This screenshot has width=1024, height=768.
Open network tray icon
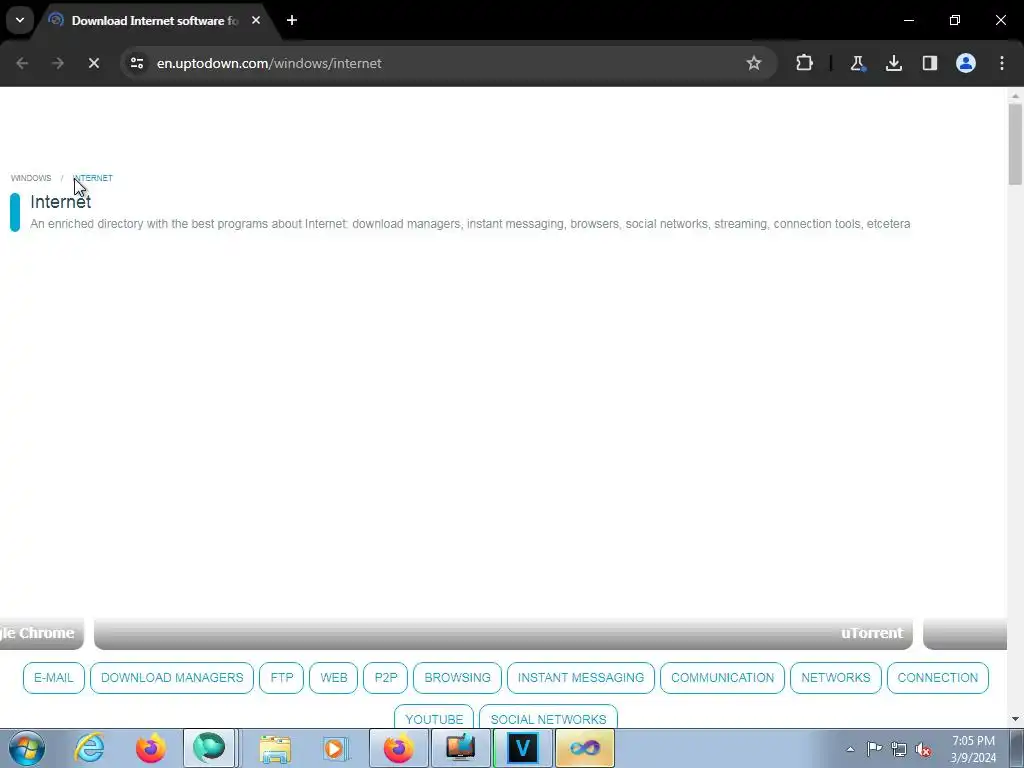[899, 749]
